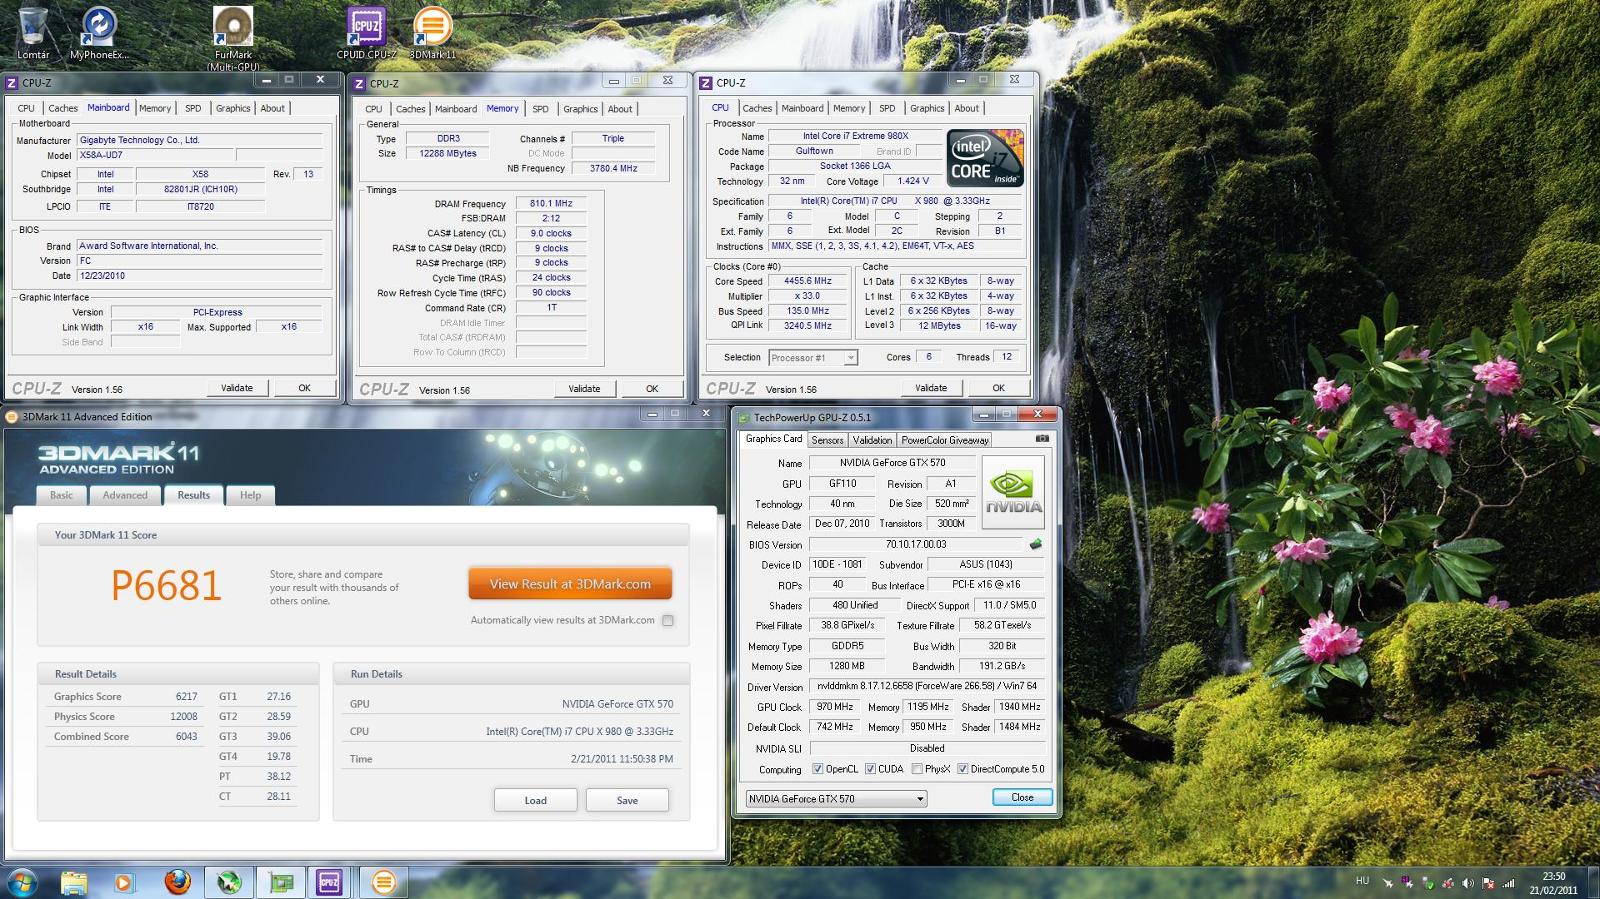Open Windows Explorer from the taskbar
This screenshot has height=899, width=1600.
pos(73,882)
